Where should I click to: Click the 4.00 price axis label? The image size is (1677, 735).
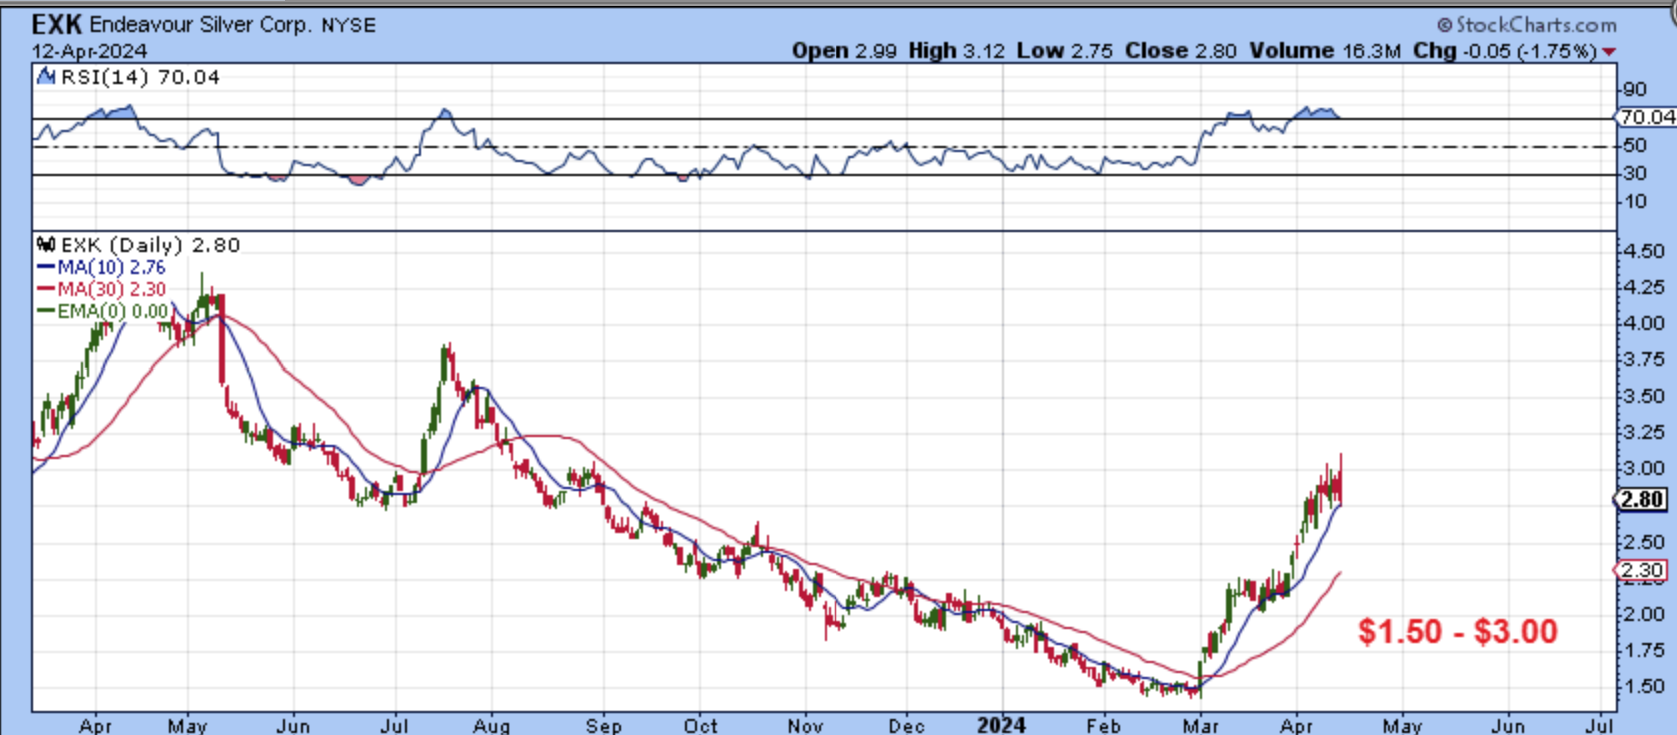point(1642,323)
